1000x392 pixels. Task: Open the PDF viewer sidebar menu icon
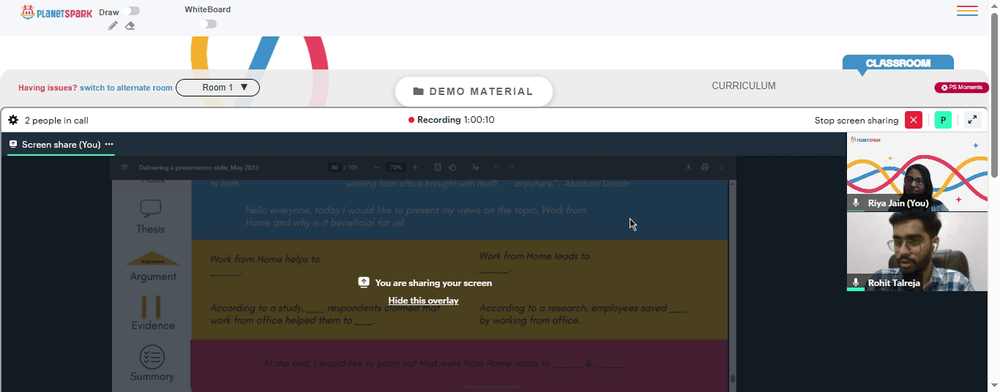124,168
